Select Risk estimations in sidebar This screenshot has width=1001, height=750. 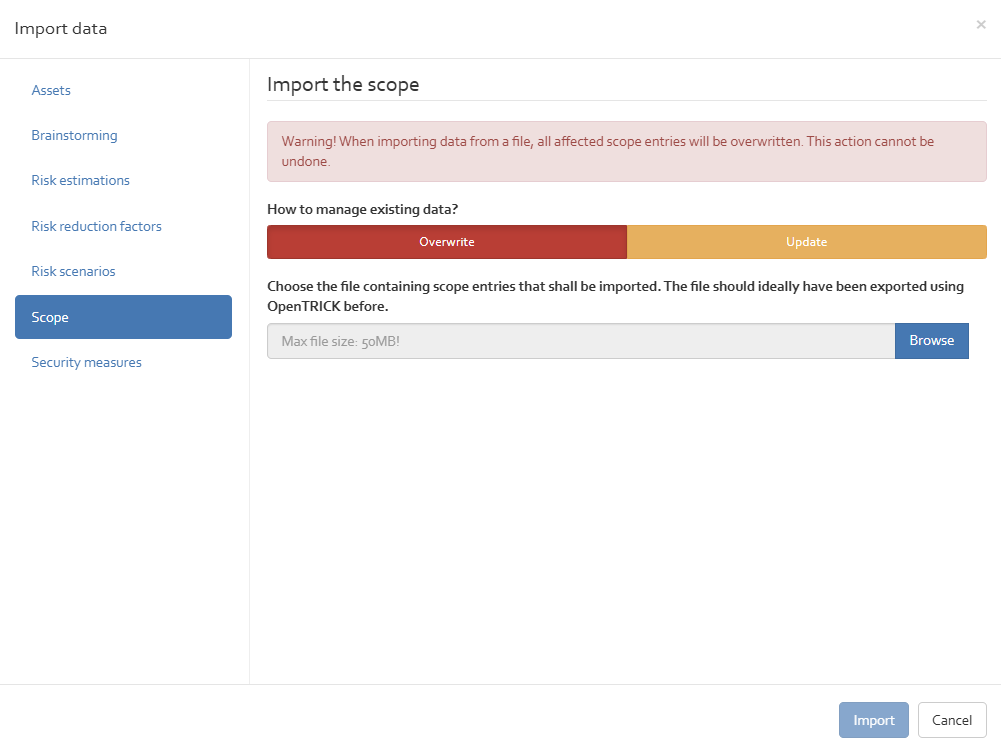[80, 181]
